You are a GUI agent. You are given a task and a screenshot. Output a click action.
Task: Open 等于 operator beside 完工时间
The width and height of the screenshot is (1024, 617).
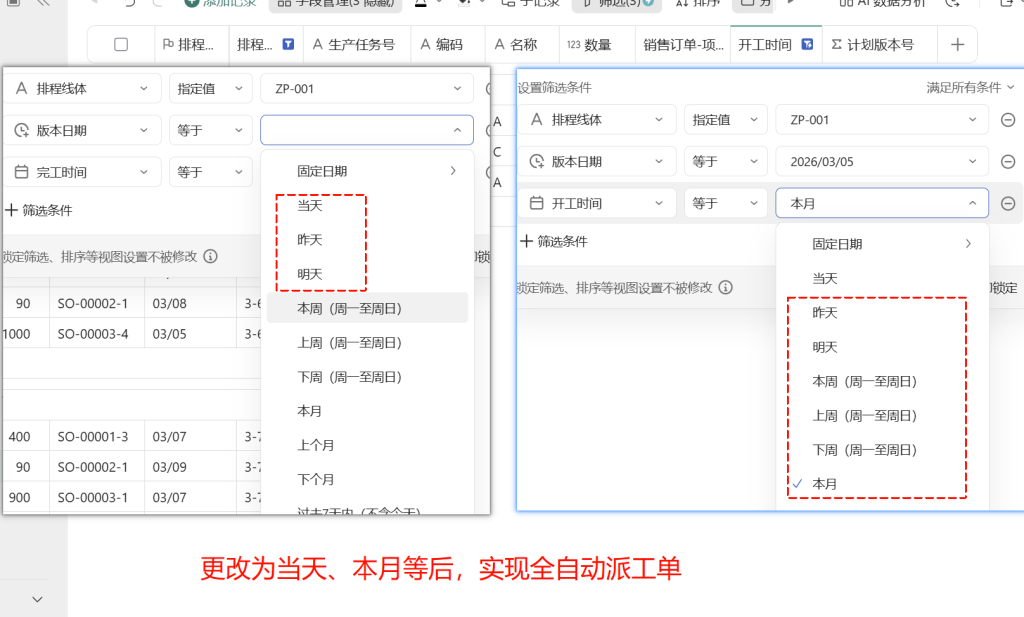(x=210, y=172)
